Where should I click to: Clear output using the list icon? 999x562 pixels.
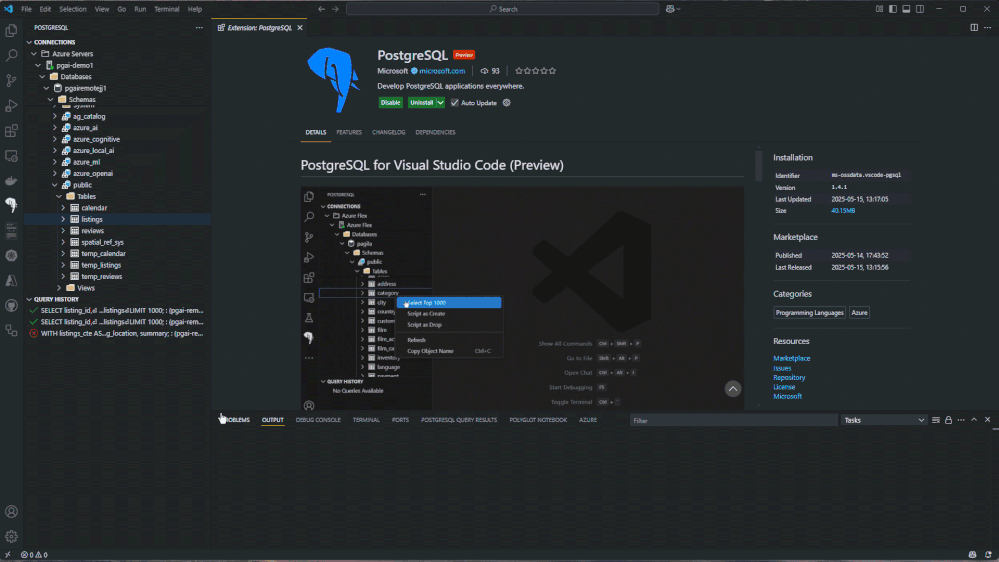pyautogui.click(x=936, y=420)
